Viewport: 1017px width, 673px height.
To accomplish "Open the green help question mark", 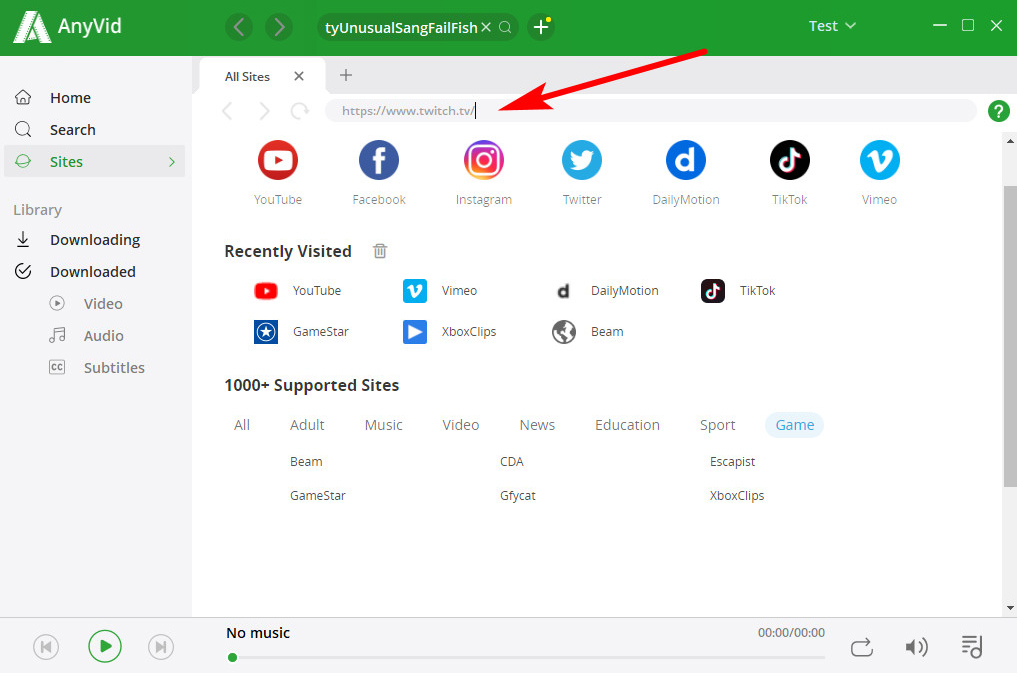I will point(999,111).
